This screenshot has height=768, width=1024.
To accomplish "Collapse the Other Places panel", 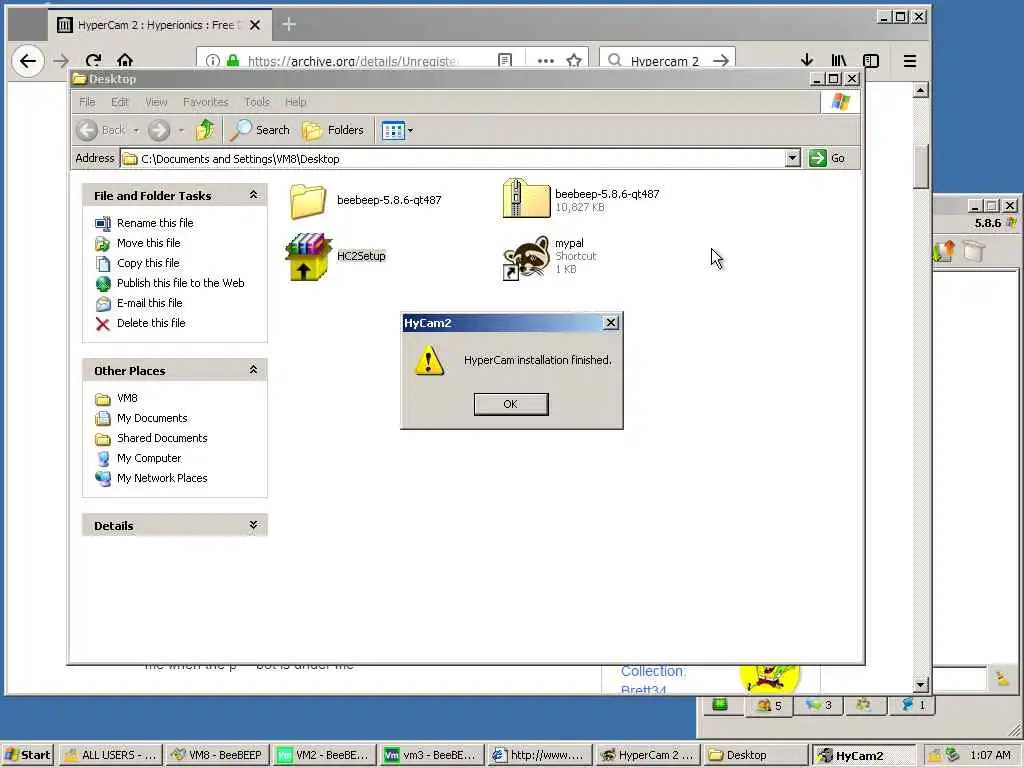I will pos(253,370).
